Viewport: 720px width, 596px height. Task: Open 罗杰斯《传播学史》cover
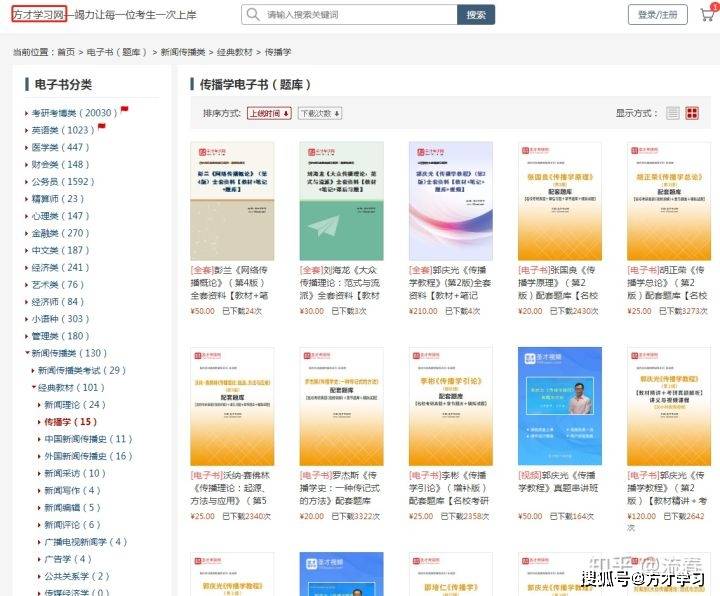[x=342, y=406]
